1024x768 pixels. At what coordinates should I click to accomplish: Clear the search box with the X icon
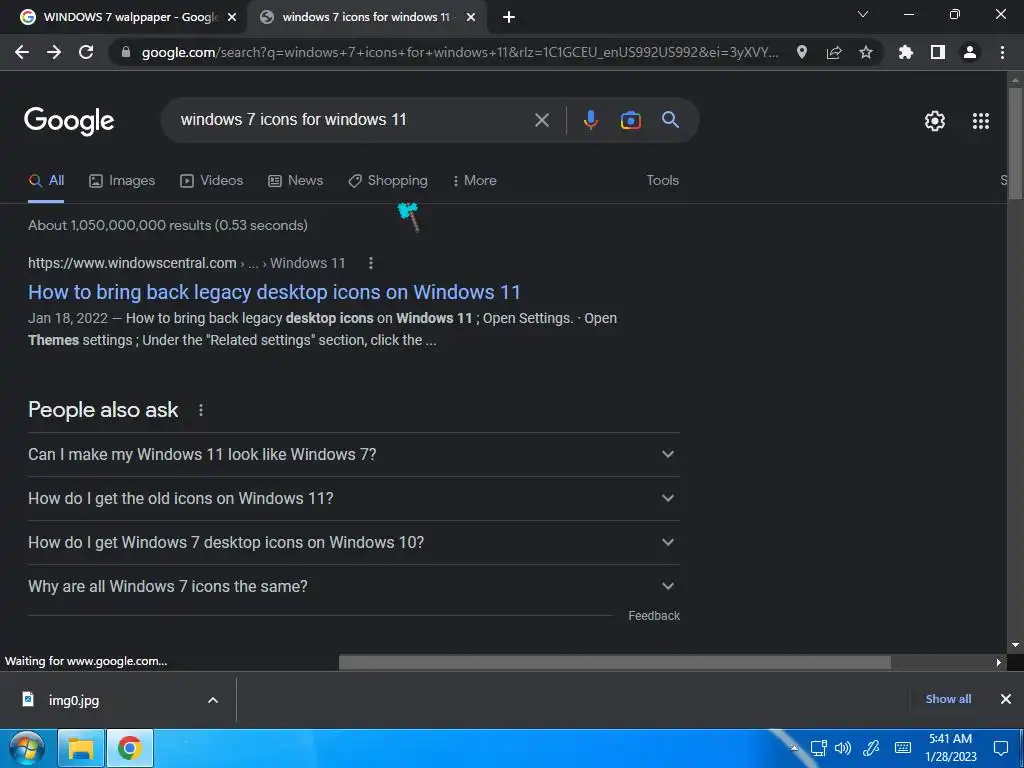click(542, 120)
